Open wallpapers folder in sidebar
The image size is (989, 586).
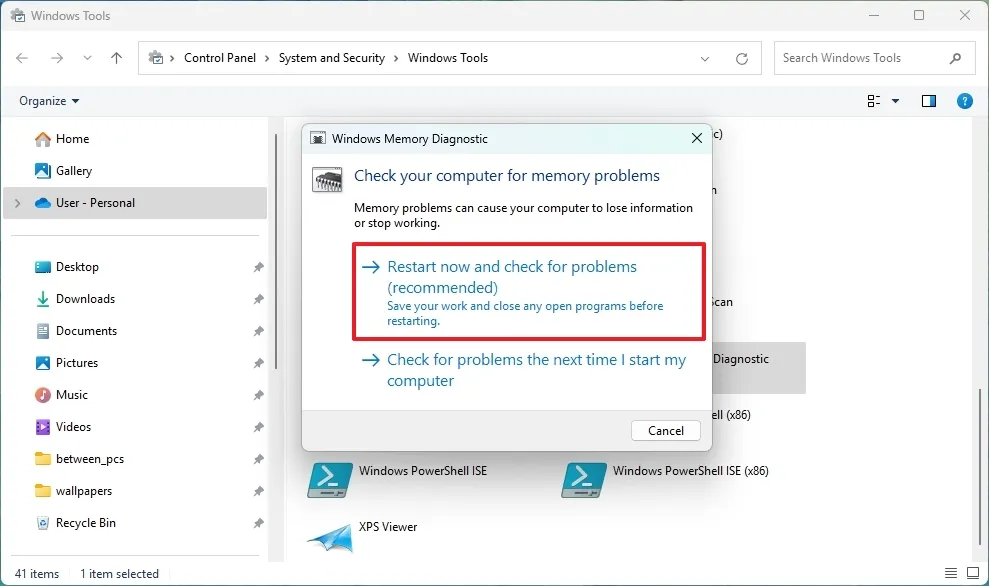[73, 491]
